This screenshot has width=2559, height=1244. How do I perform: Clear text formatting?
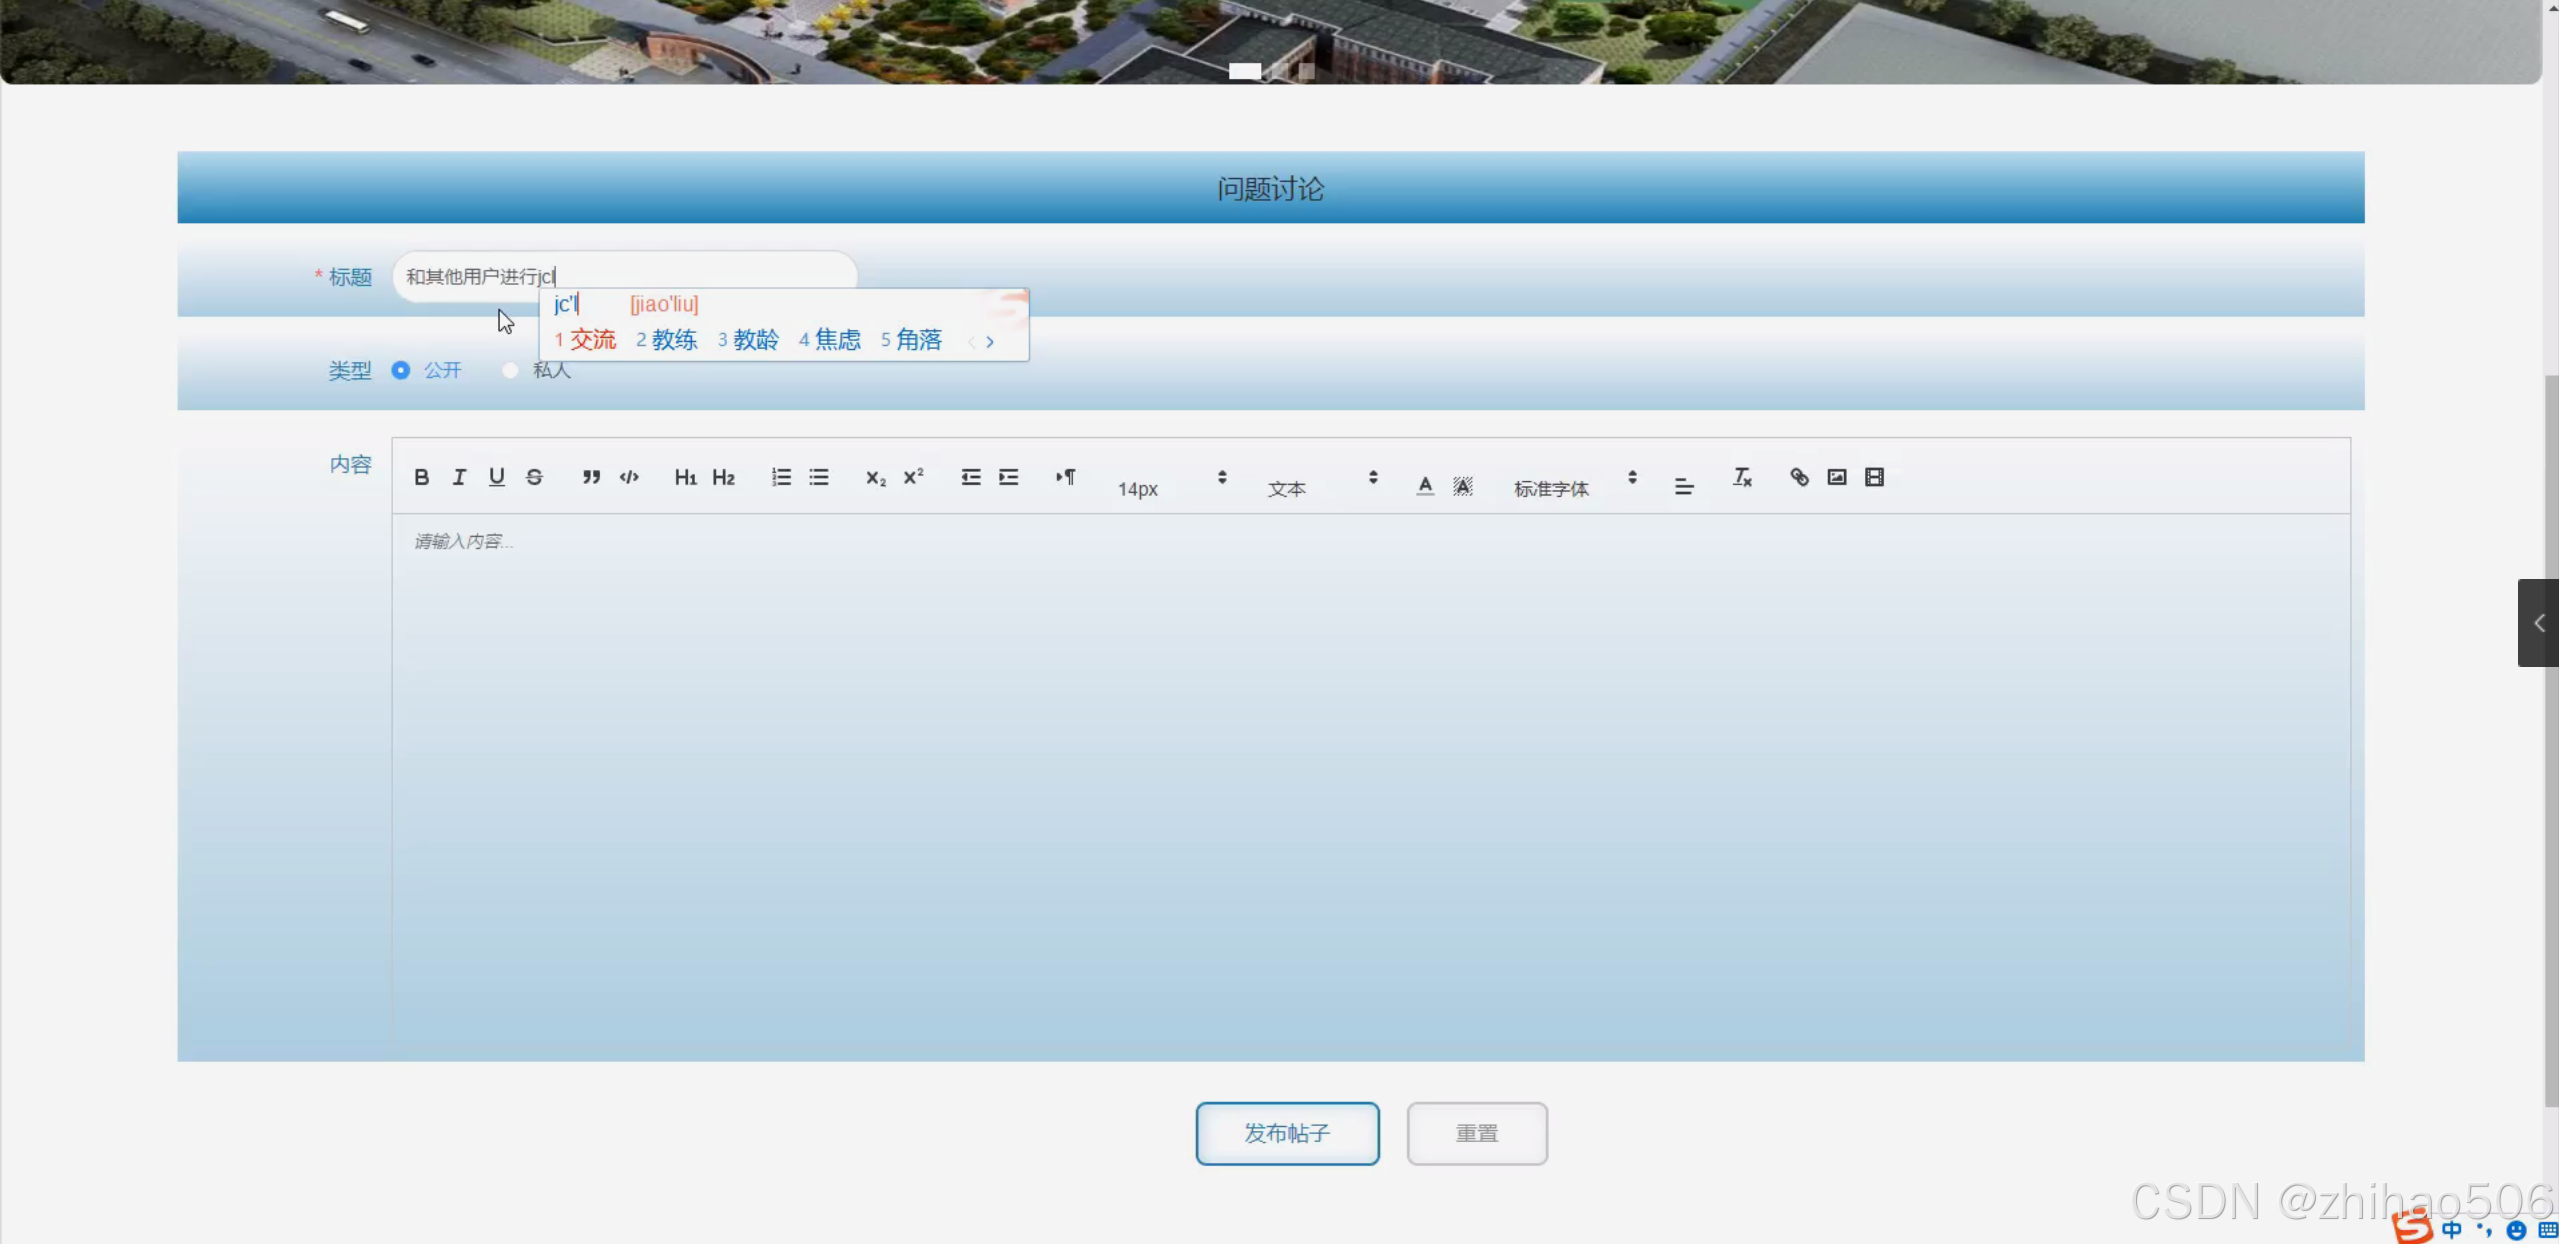[1742, 477]
